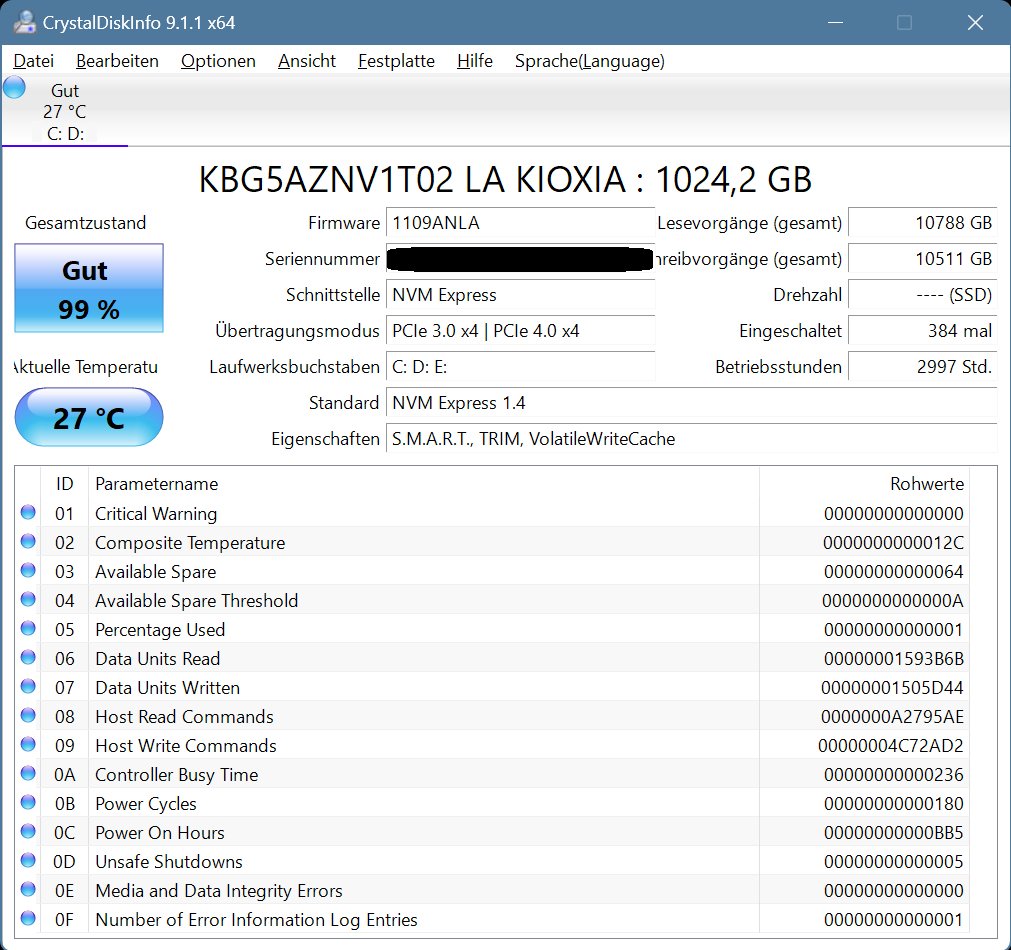Click the health dot for Power On Hours
The width and height of the screenshot is (1011, 950).
29,832
